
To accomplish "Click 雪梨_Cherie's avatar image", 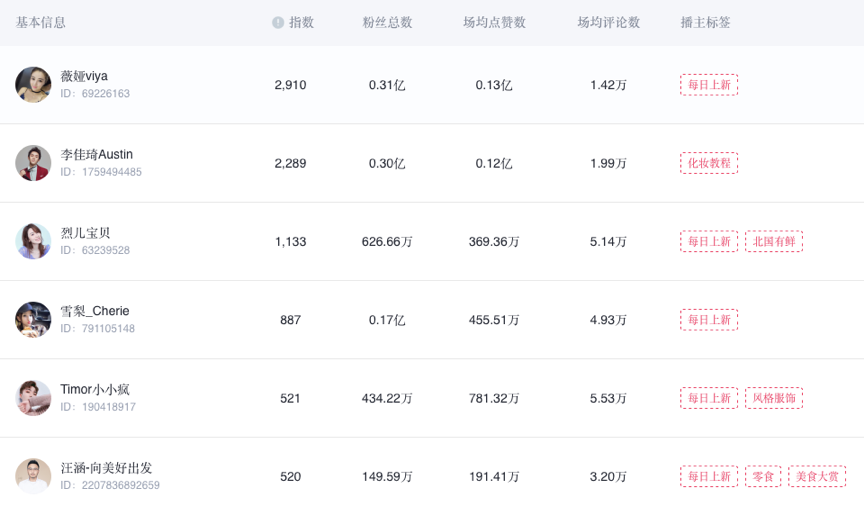I will (33, 320).
